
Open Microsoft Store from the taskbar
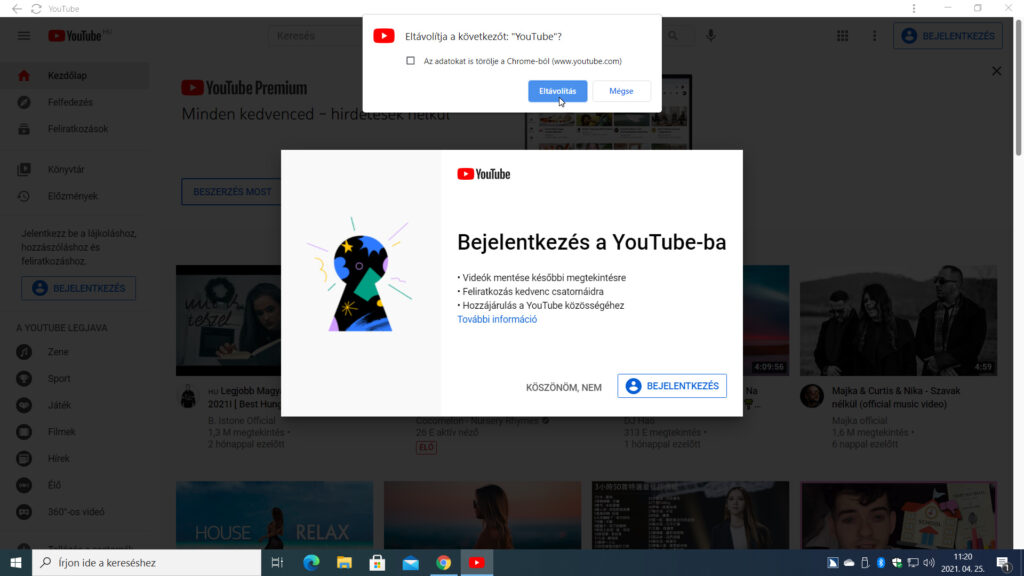pos(377,562)
